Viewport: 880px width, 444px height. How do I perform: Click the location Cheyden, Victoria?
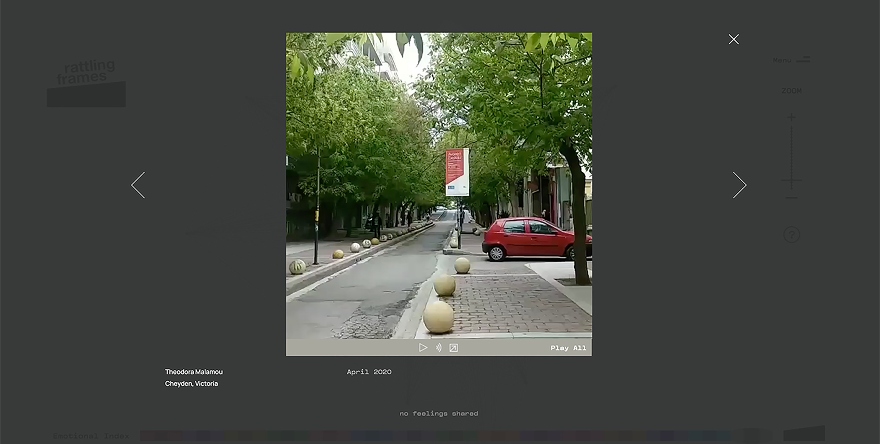[x=191, y=384]
